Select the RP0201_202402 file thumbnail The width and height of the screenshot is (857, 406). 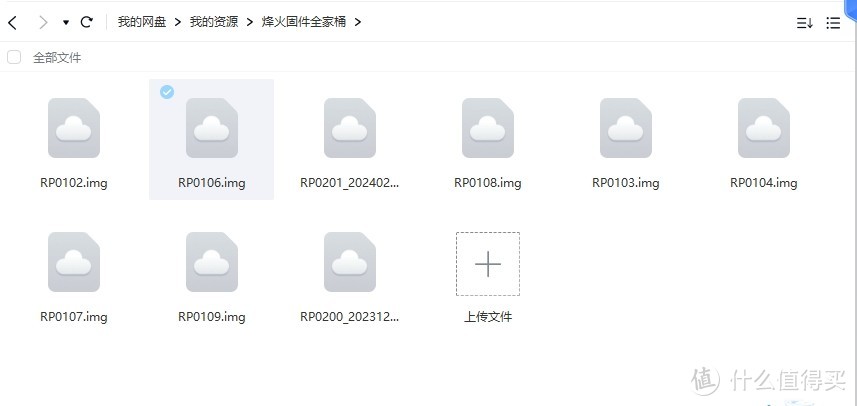coord(350,128)
